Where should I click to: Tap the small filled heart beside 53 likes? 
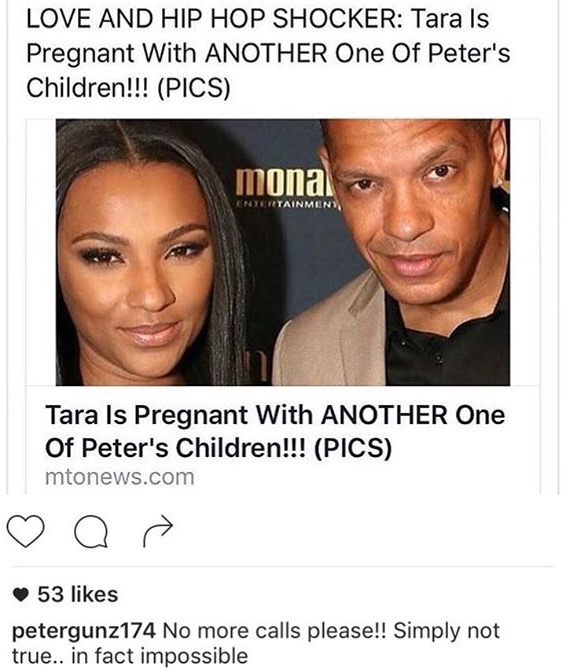[x=21, y=594]
